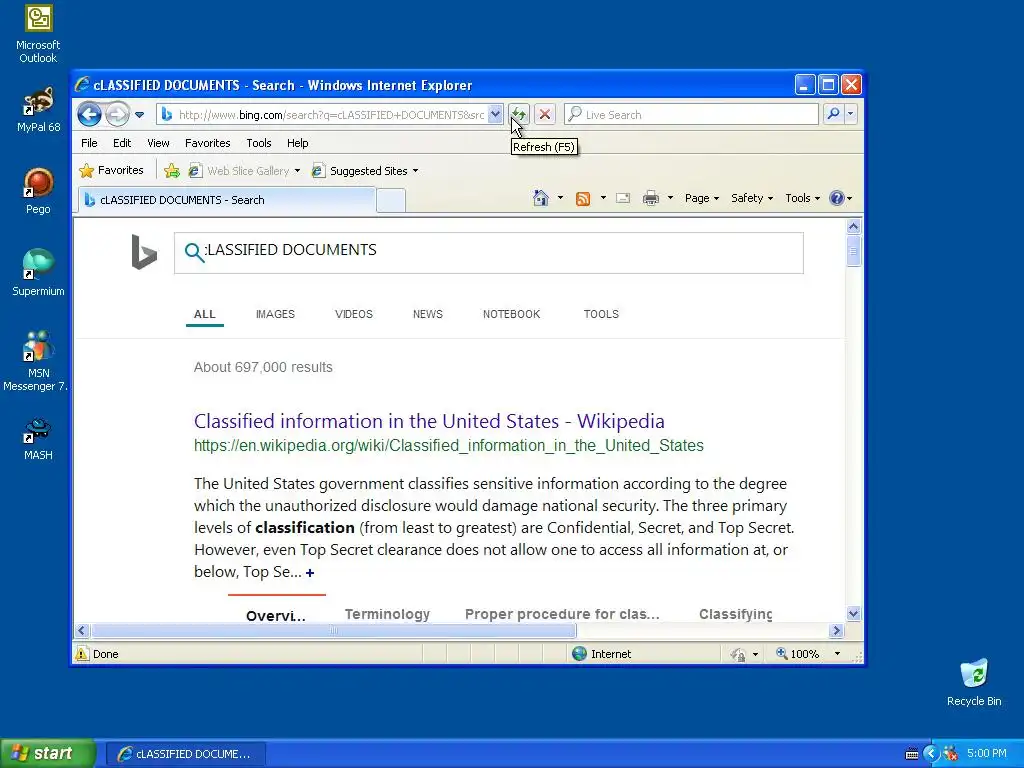
Task: Click the vertical scrollbar up arrow
Action: pyautogui.click(x=854, y=227)
